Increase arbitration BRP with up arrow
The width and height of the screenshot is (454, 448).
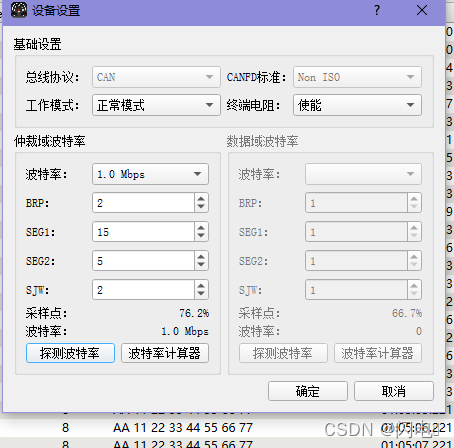point(201,198)
